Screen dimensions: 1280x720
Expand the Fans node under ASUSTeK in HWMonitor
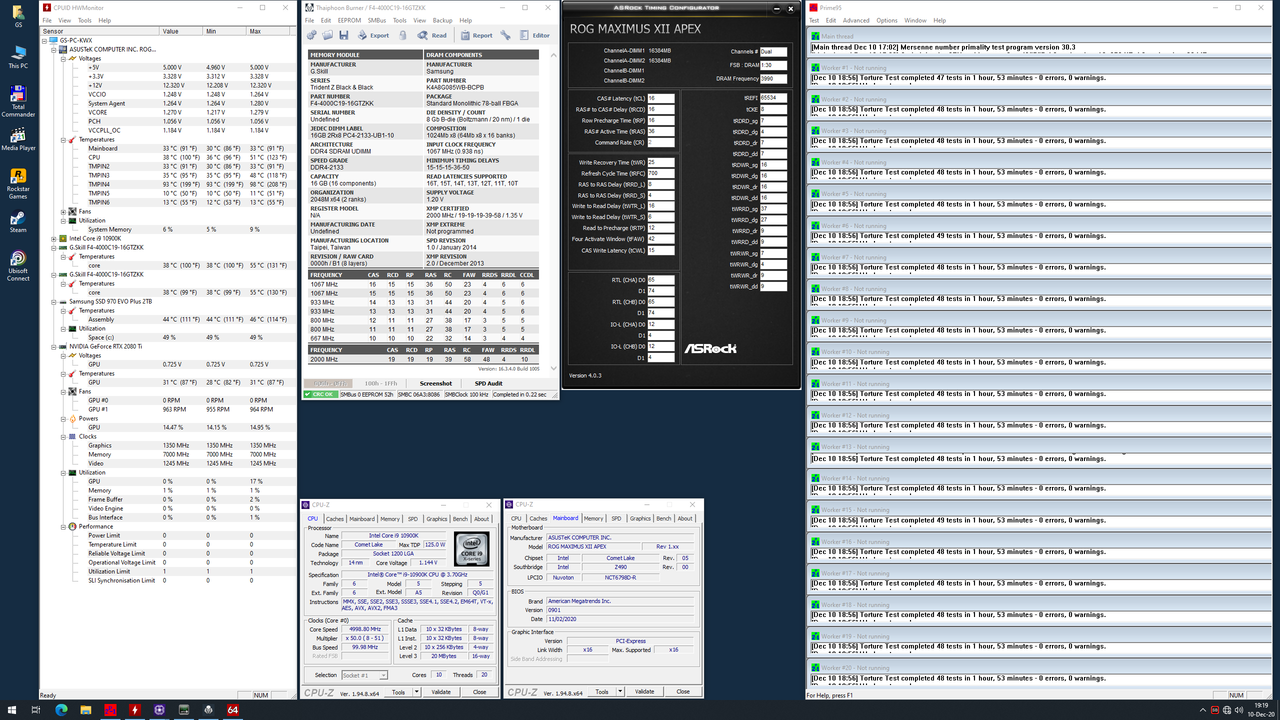[63, 211]
